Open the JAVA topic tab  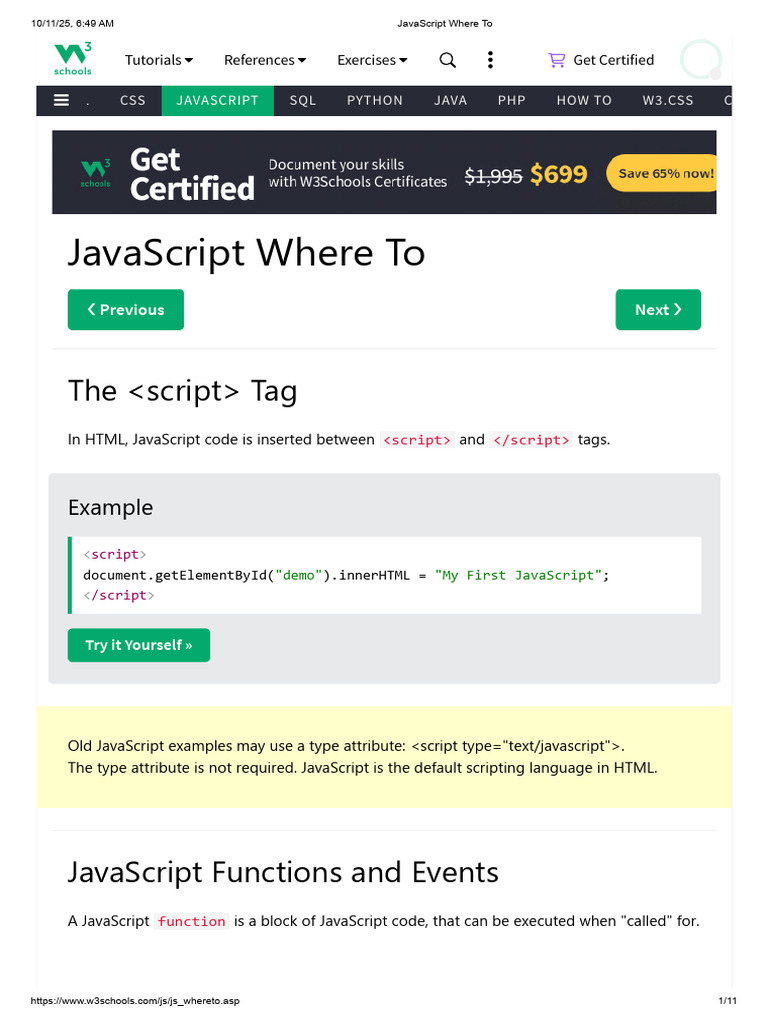pos(451,101)
